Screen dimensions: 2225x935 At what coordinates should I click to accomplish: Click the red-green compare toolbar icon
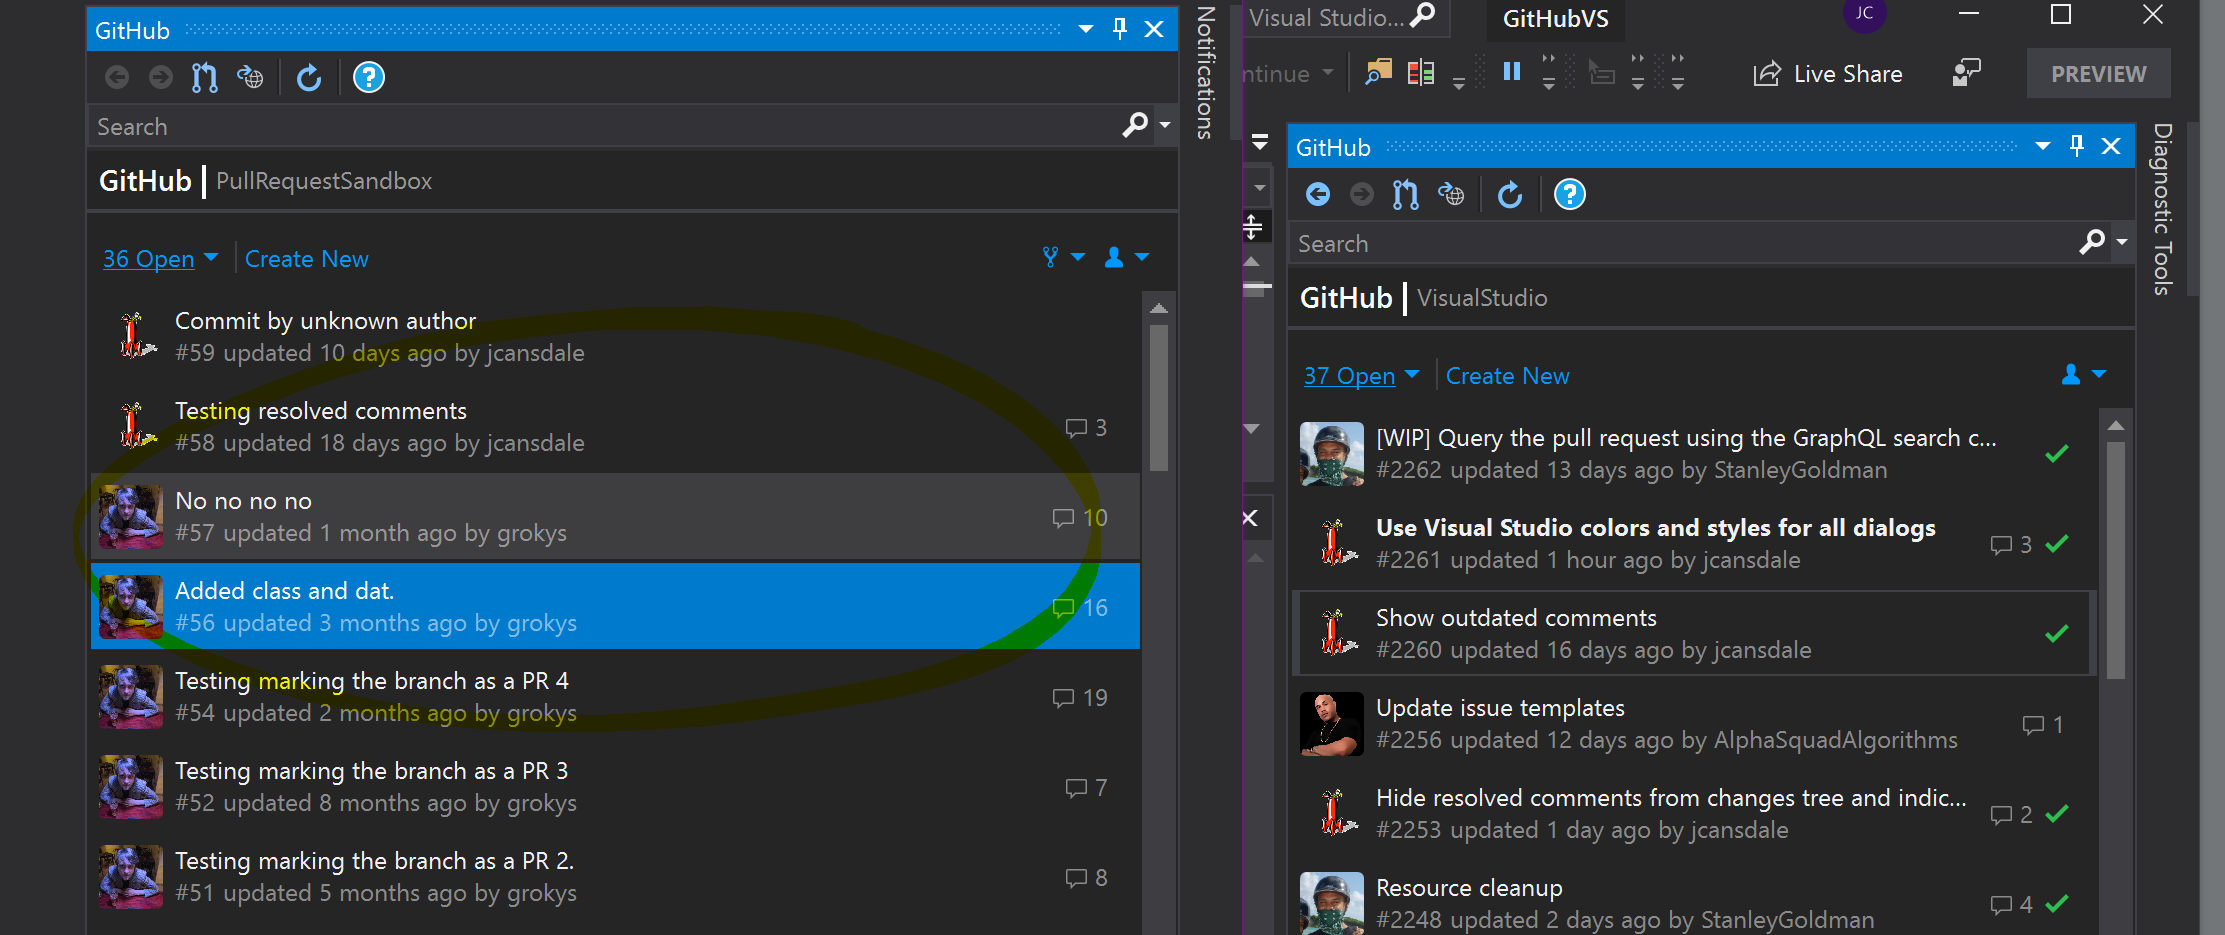point(1421,72)
